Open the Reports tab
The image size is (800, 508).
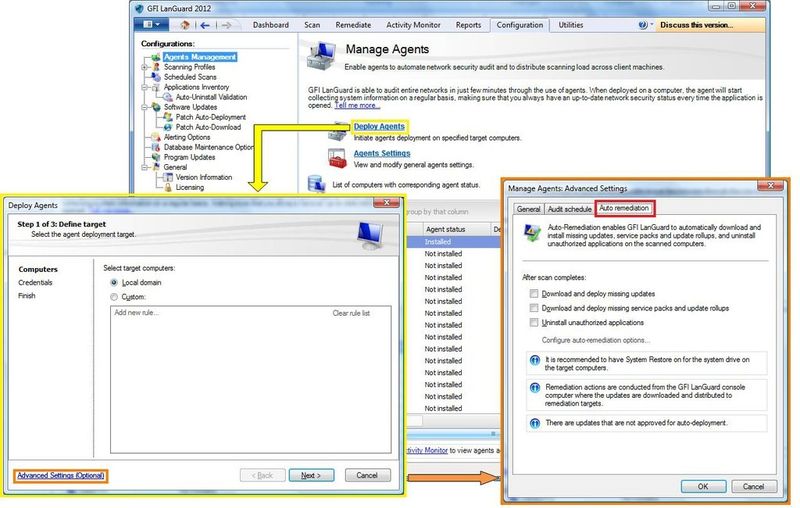coord(468,25)
